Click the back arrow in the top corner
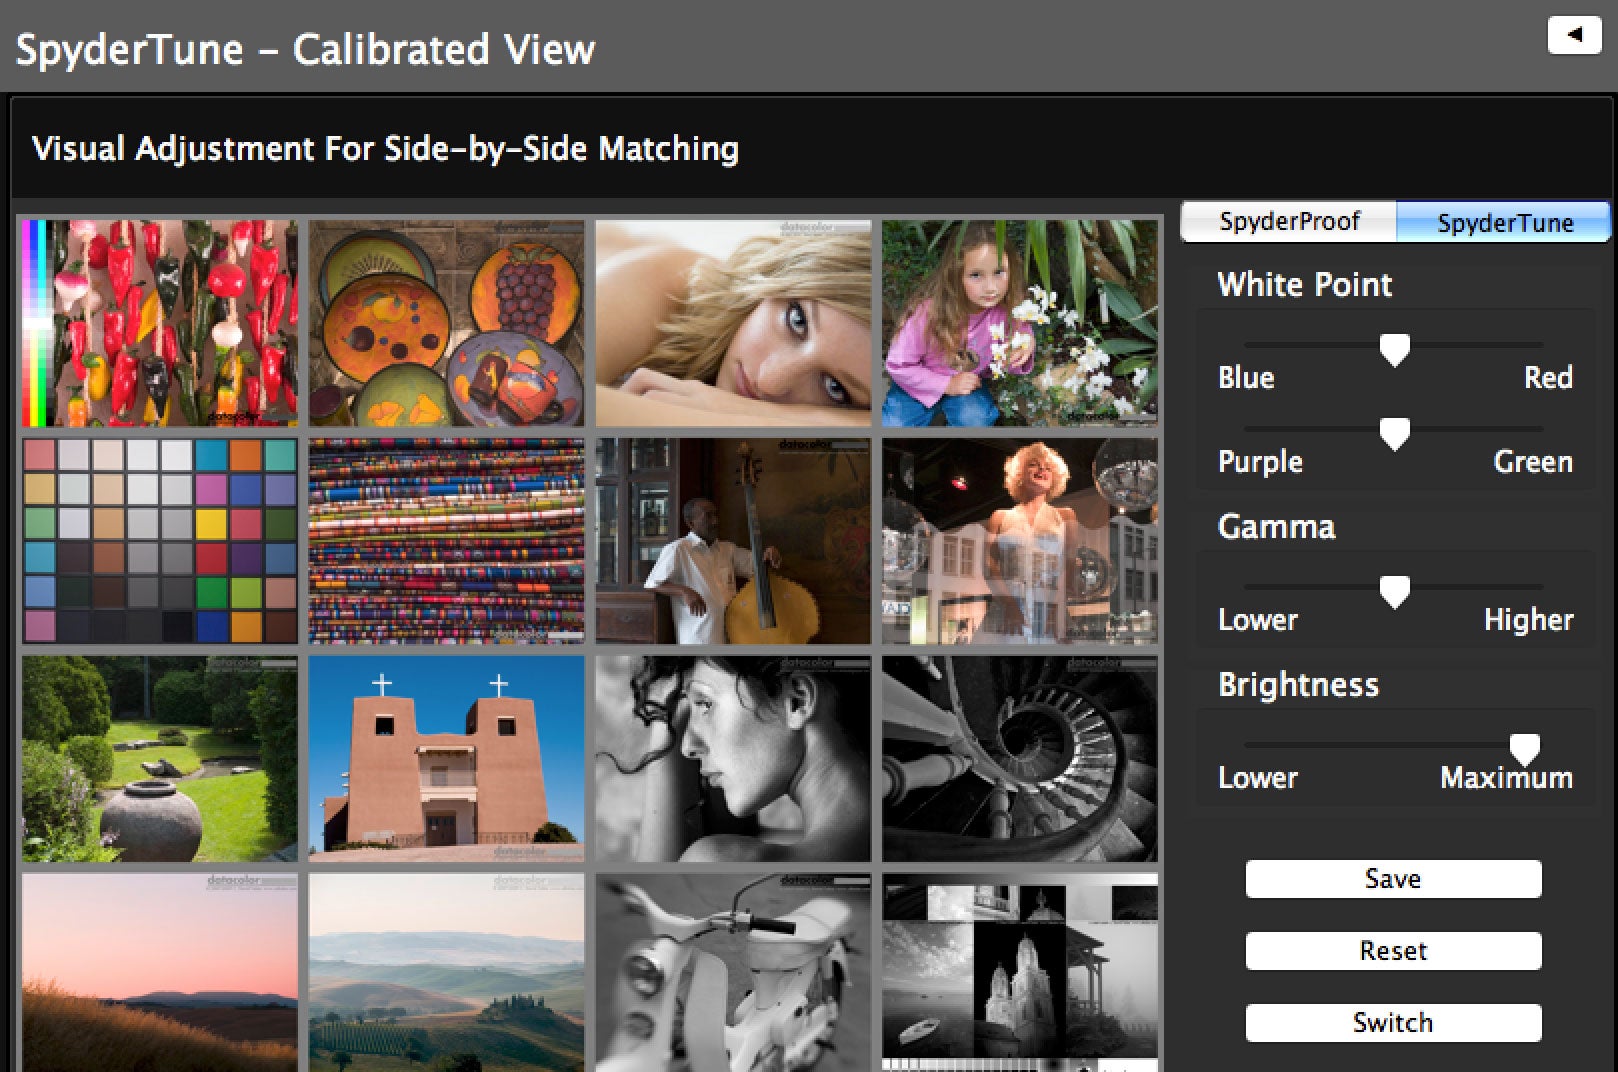This screenshot has height=1072, width=1618. [x=1575, y=34]
